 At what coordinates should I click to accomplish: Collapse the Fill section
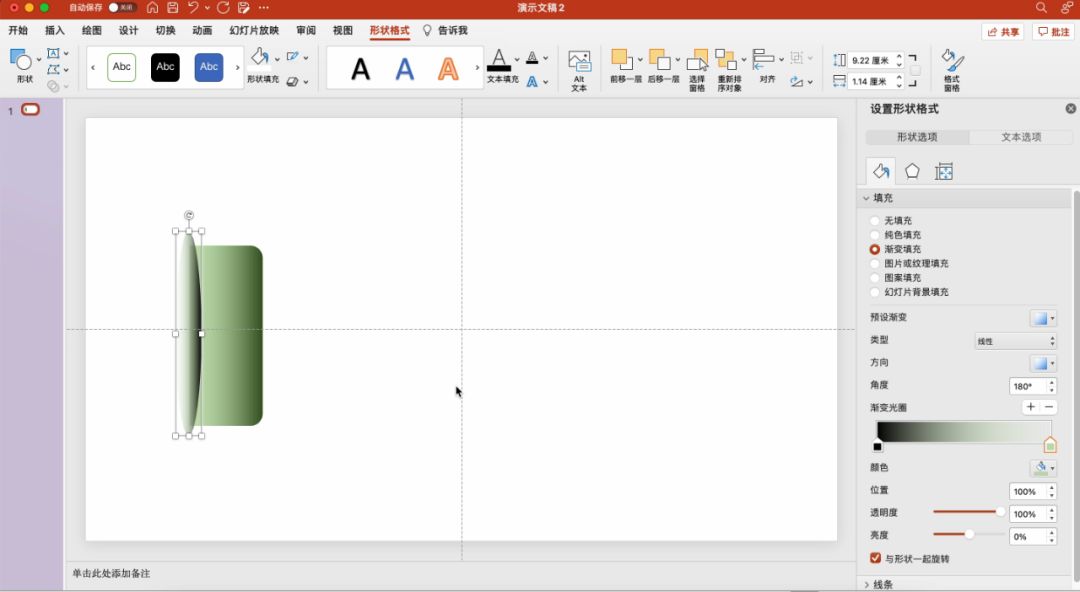866,198
